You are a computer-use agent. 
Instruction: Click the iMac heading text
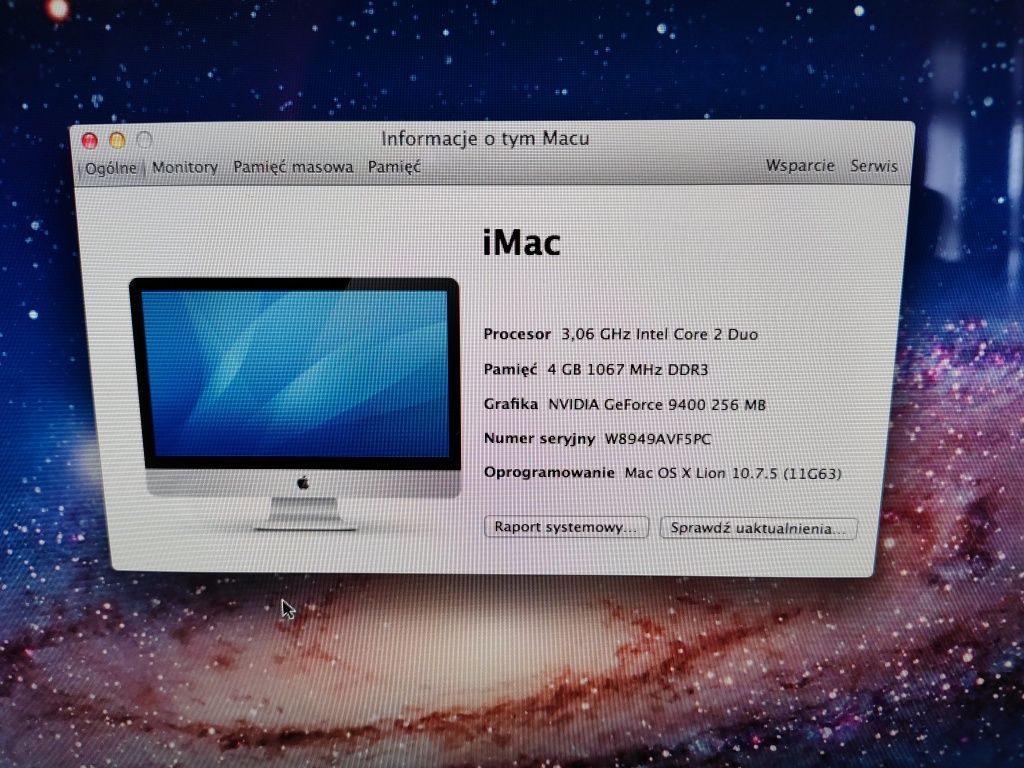pos(521,243)
